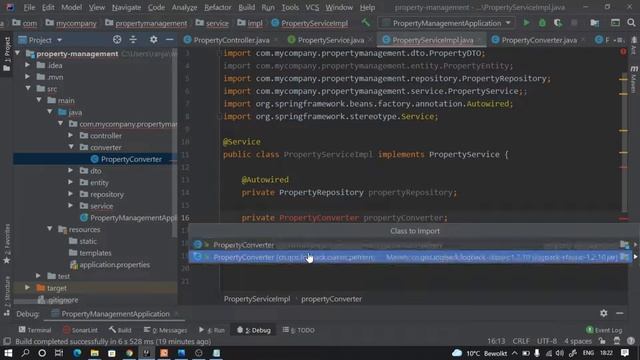Click UTF-8 encoding in status bar

click(547, 341)
